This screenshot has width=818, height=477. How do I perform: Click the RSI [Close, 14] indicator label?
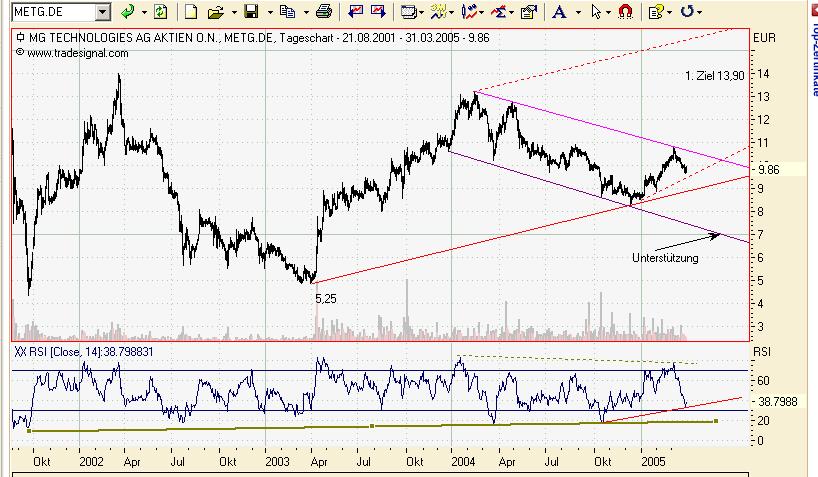click(x=84, y=352)
